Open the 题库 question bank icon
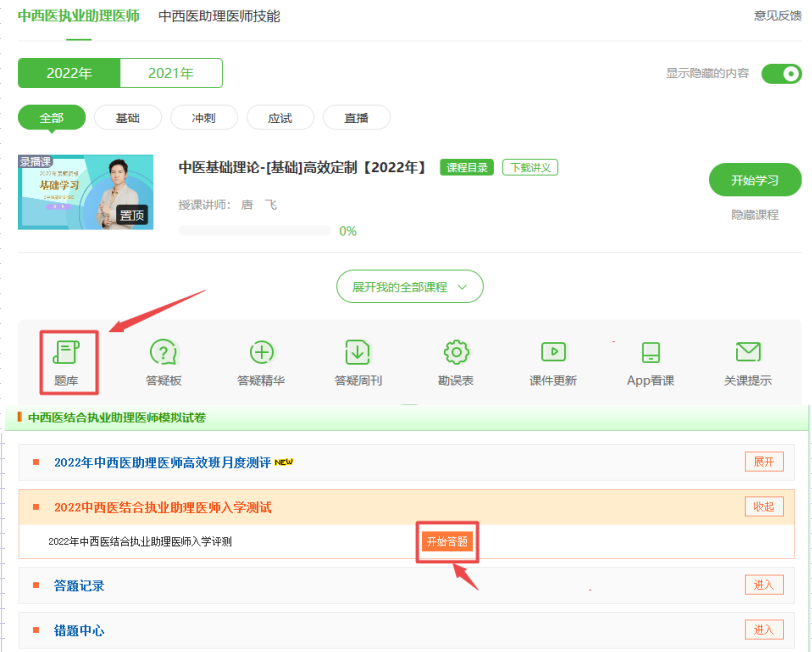 [x=69, y=362]
